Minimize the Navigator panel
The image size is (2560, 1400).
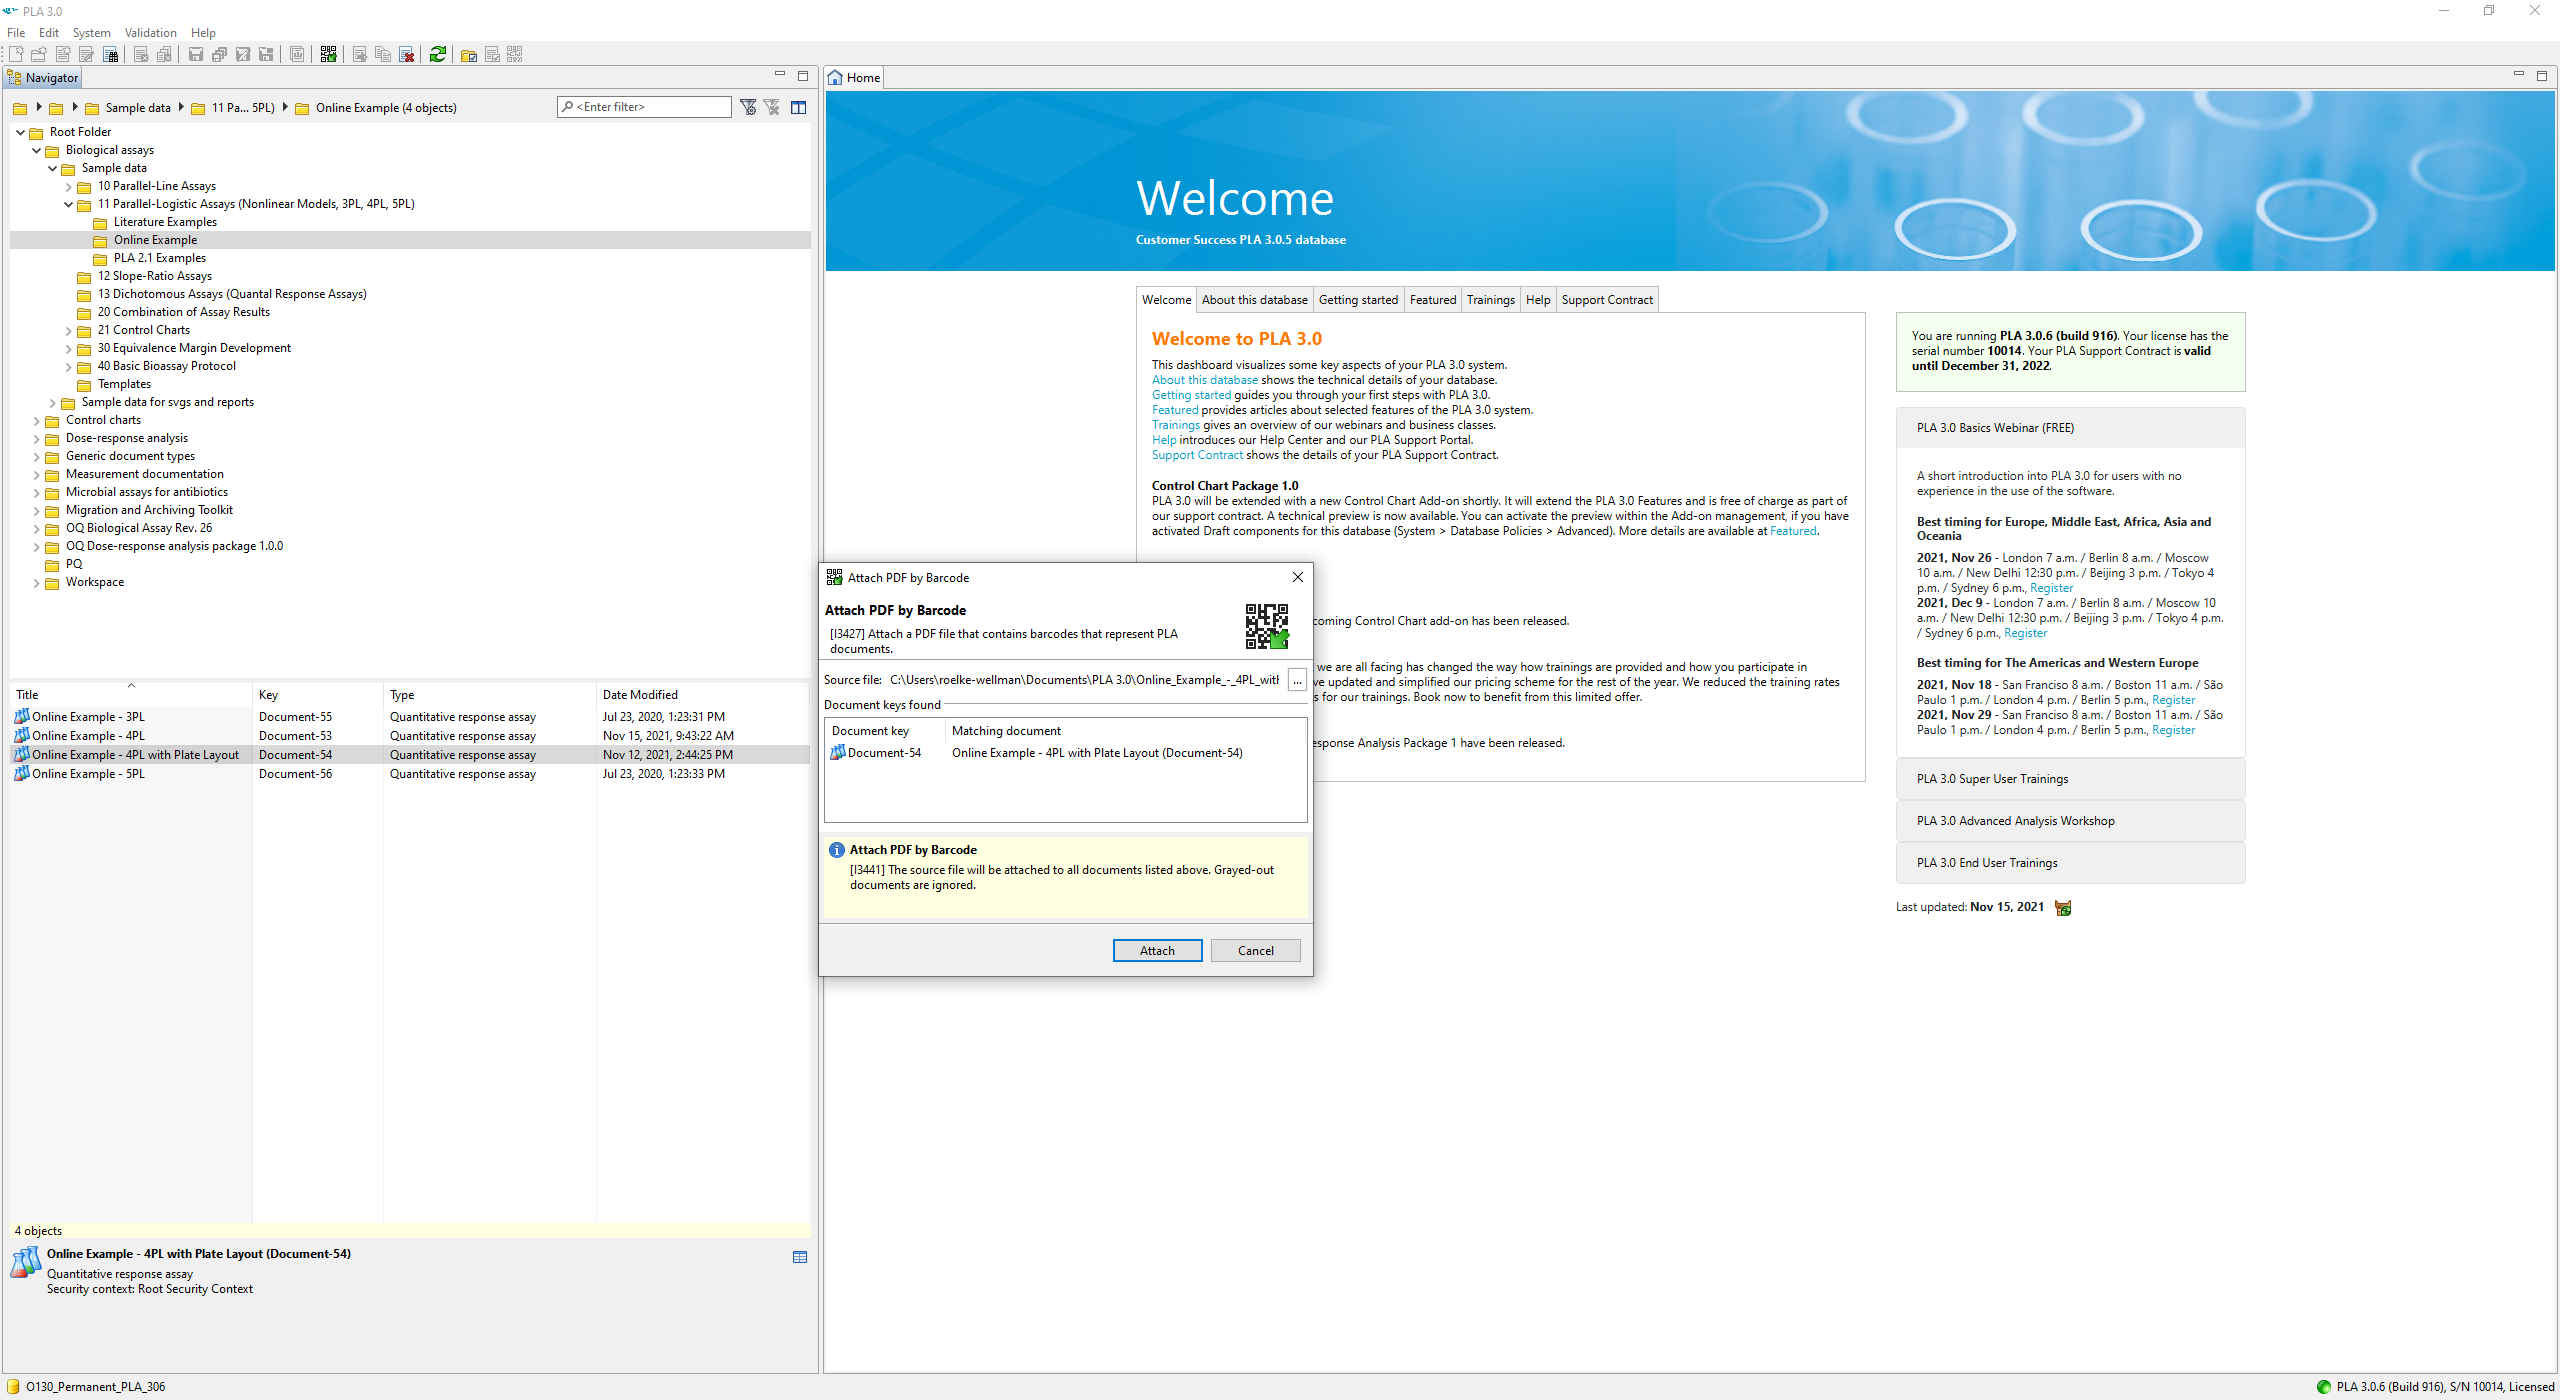780,75
